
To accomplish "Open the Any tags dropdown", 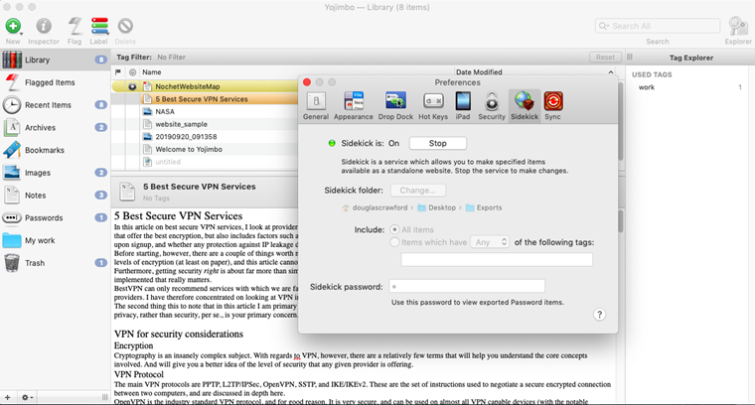I will (x=490, y=242).
